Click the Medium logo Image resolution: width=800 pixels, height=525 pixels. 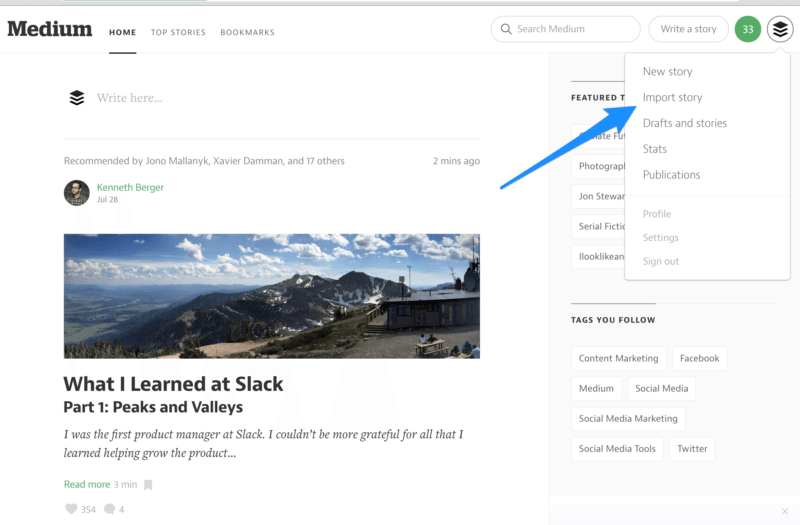pos(49,29)
